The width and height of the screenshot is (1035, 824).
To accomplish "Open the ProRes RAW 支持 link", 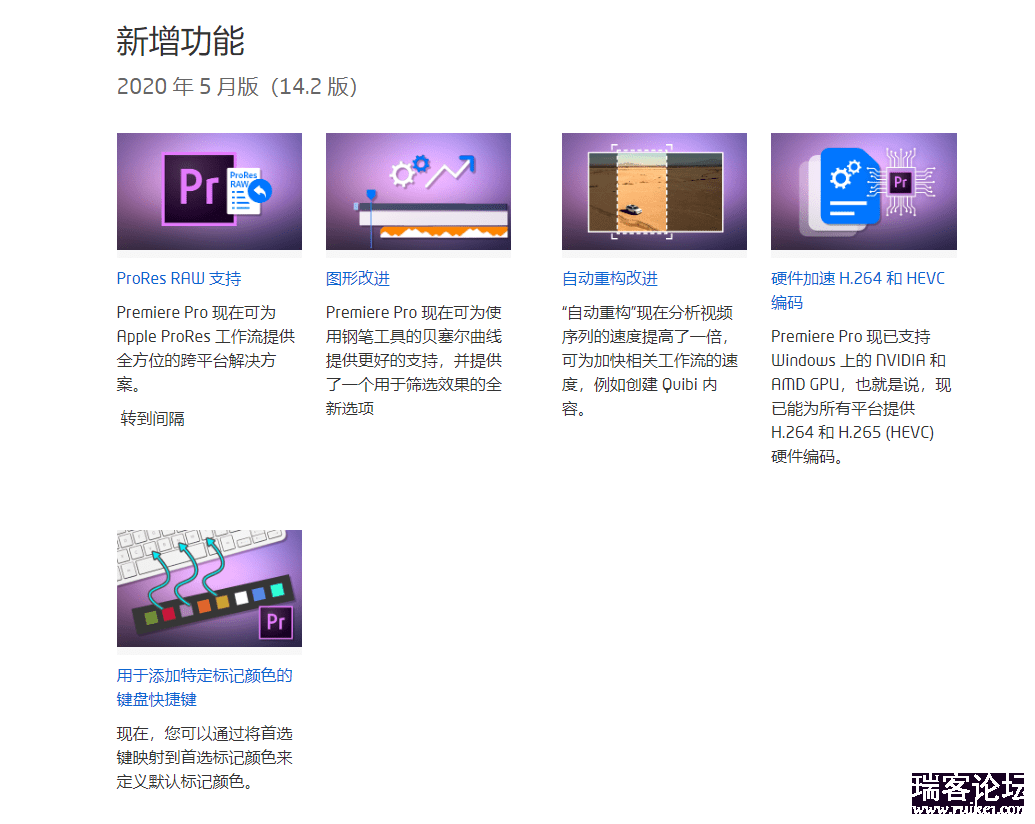I will coord(179,279).
